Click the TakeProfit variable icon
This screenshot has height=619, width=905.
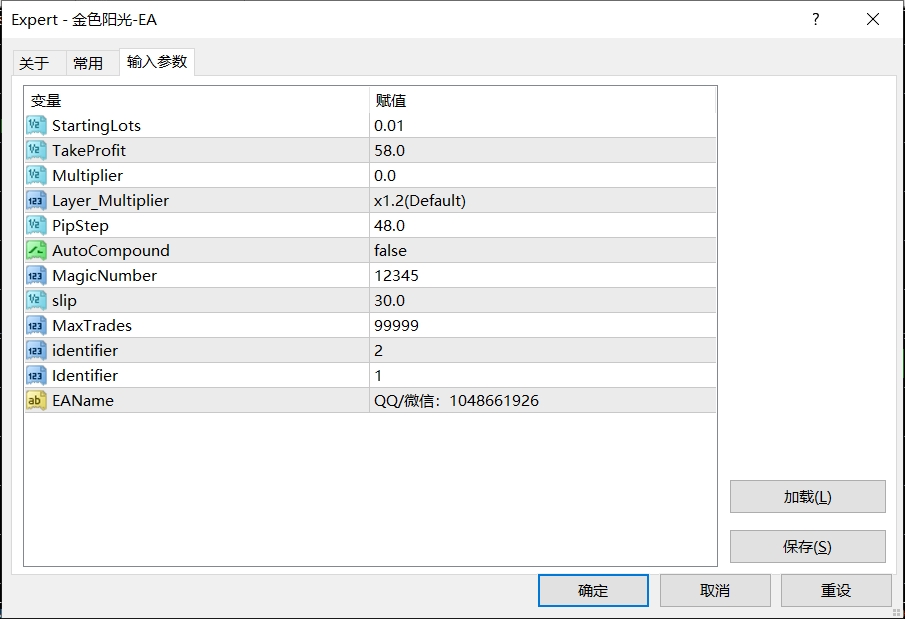36,150
